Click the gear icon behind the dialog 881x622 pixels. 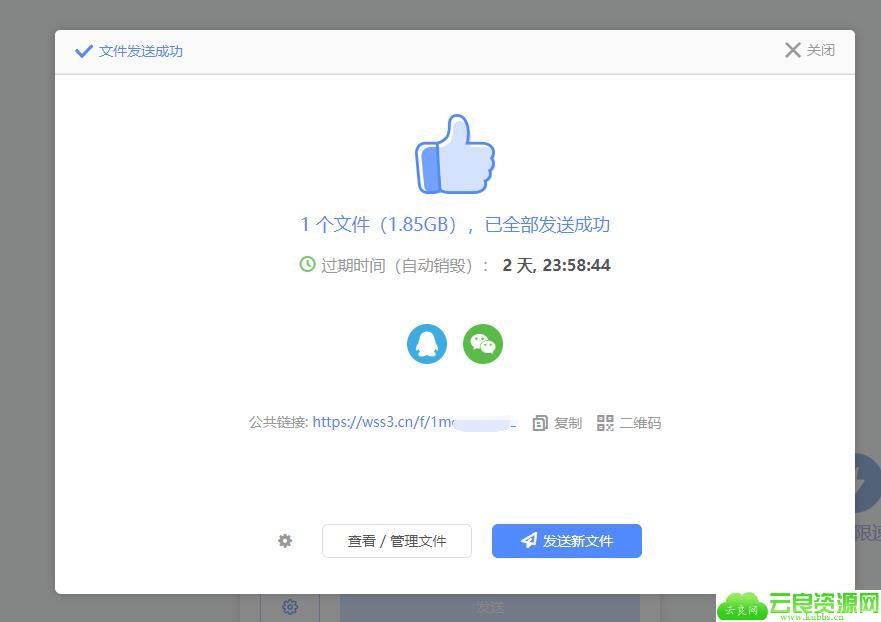[290, 607]
